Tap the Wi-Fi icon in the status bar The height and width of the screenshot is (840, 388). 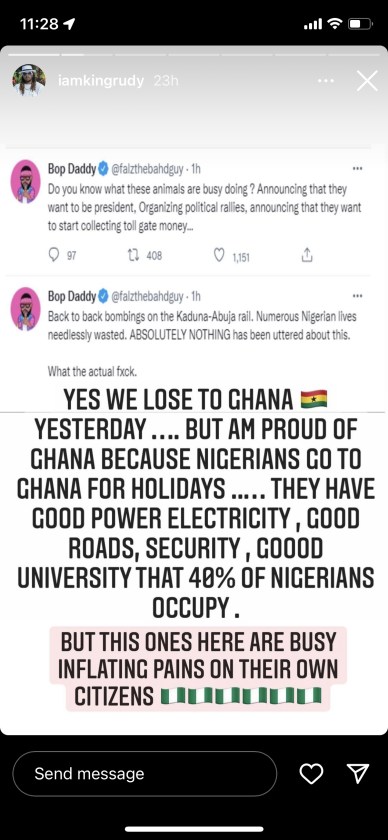point(335,24)
